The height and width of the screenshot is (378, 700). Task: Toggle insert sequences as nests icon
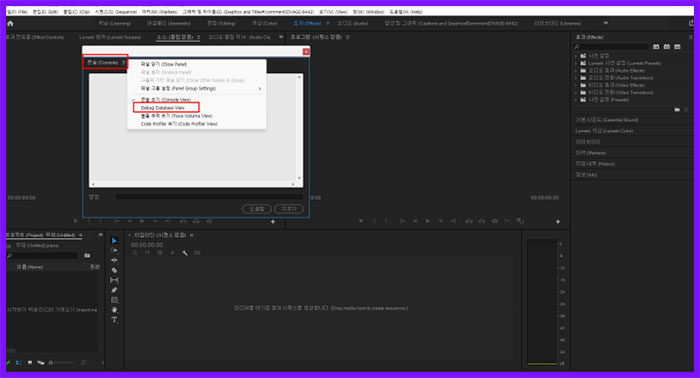pos(135,253)
